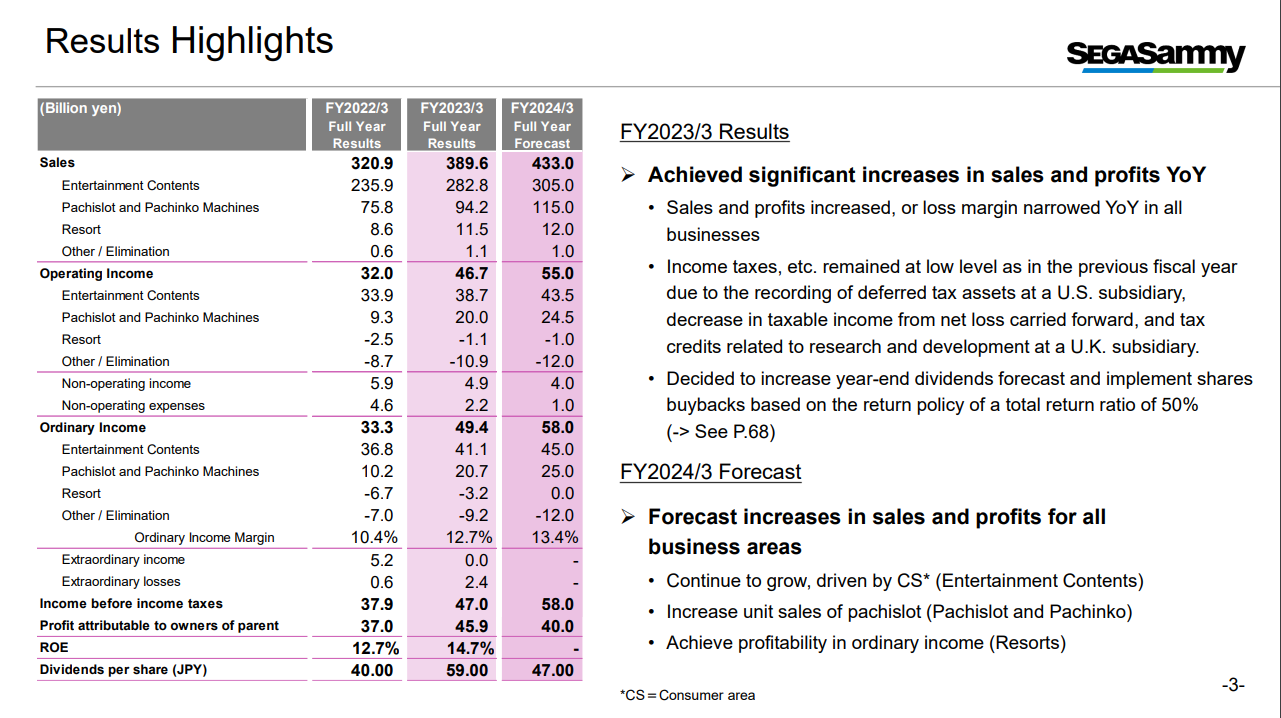Click Operating Income value 46.7

[472, 273]
